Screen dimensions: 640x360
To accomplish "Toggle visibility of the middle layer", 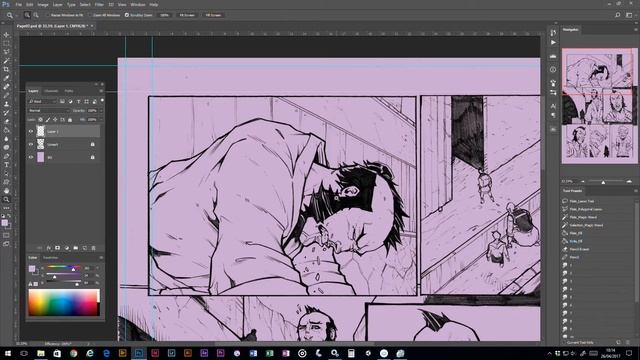I will click(31, 144).
